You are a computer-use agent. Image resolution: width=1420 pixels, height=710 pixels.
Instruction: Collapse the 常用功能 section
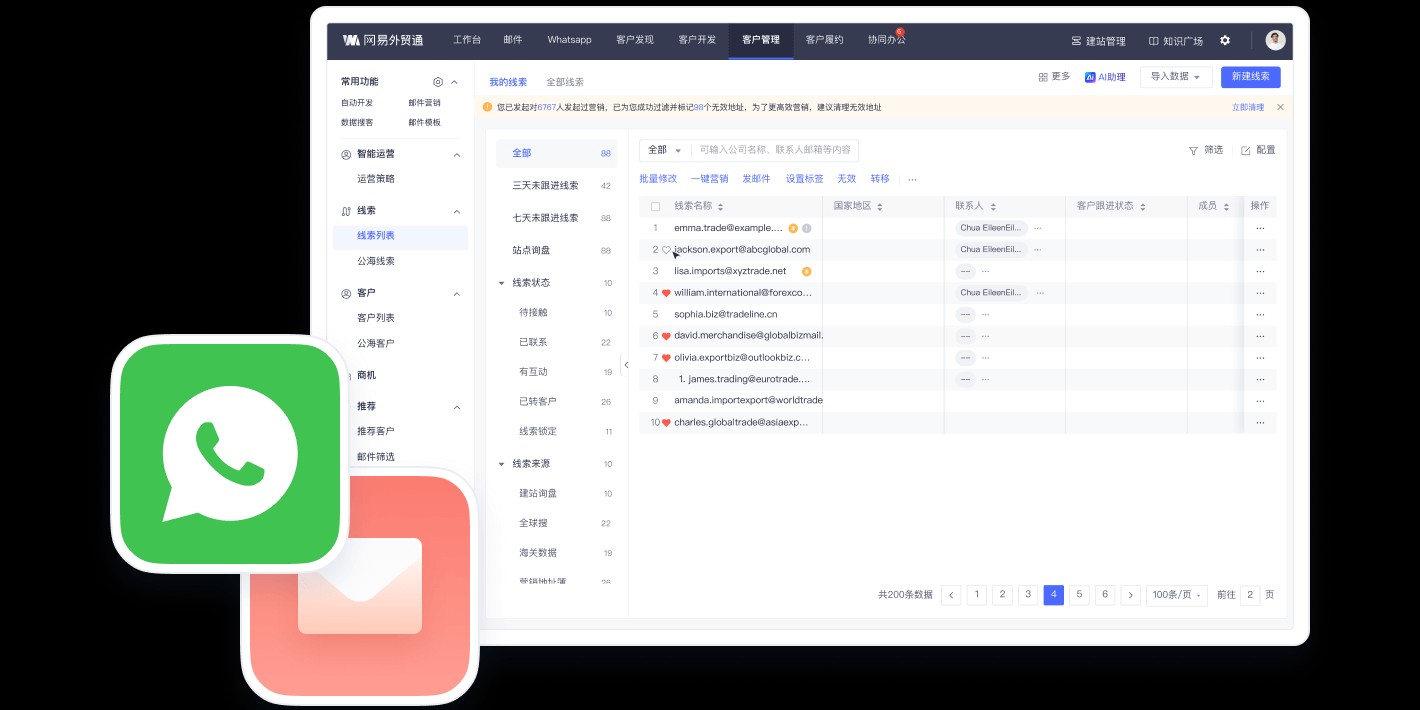pyautogui.click(x=454, y=82)
